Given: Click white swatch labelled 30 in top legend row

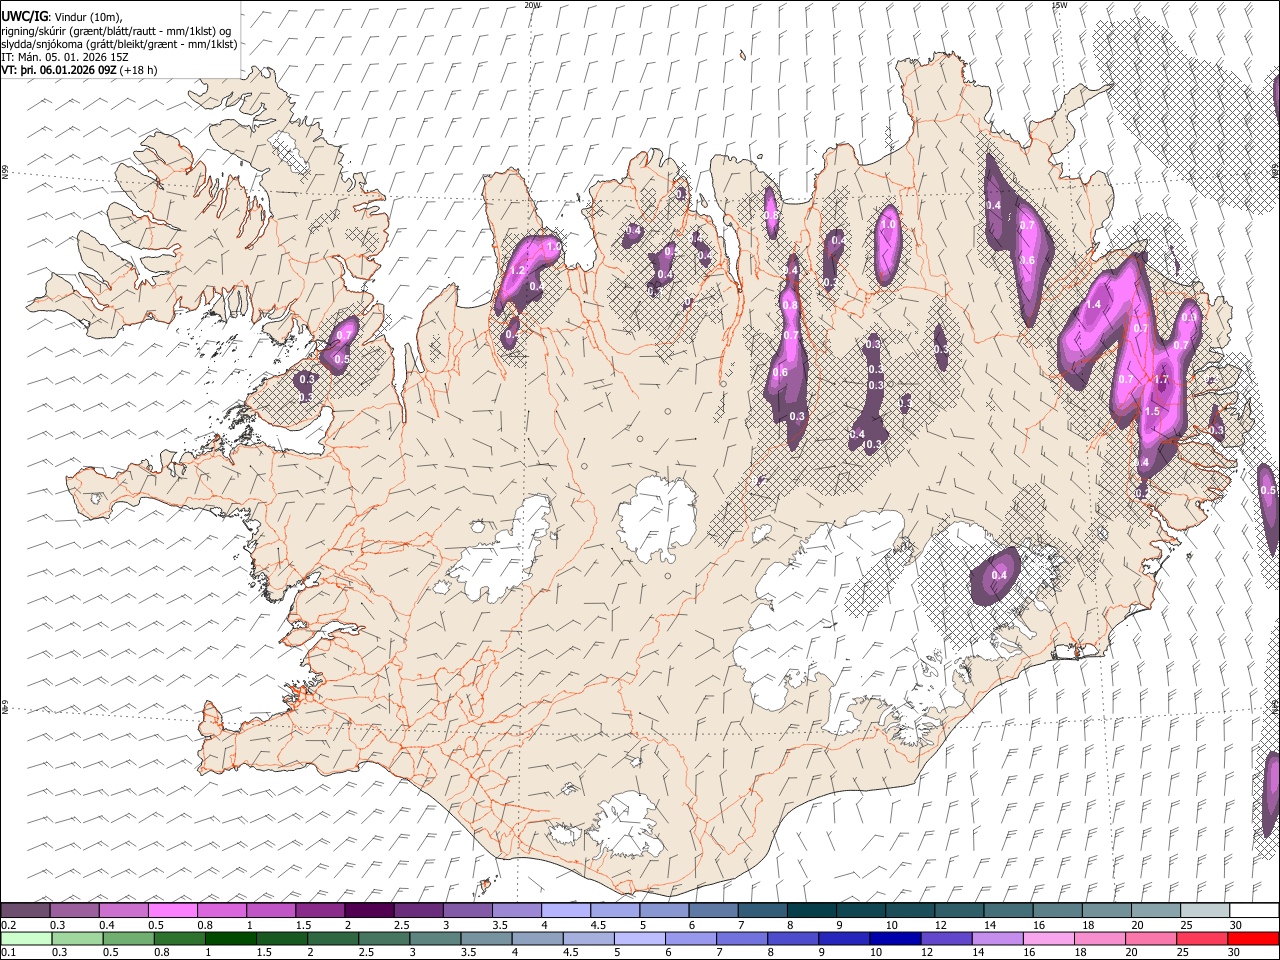Looking at the screenshot, I should coord(1254,911).
